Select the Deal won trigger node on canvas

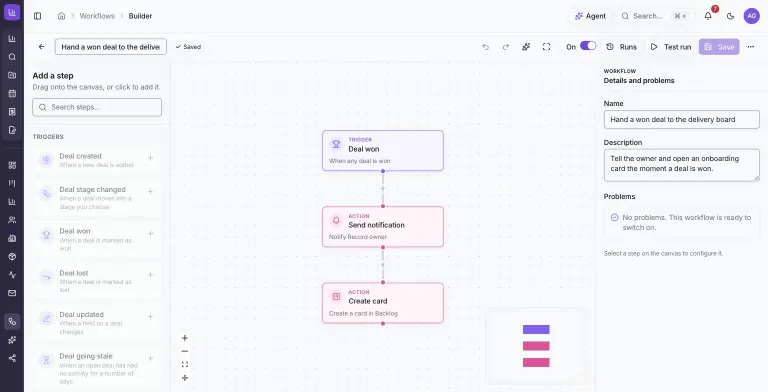[383, 150]
